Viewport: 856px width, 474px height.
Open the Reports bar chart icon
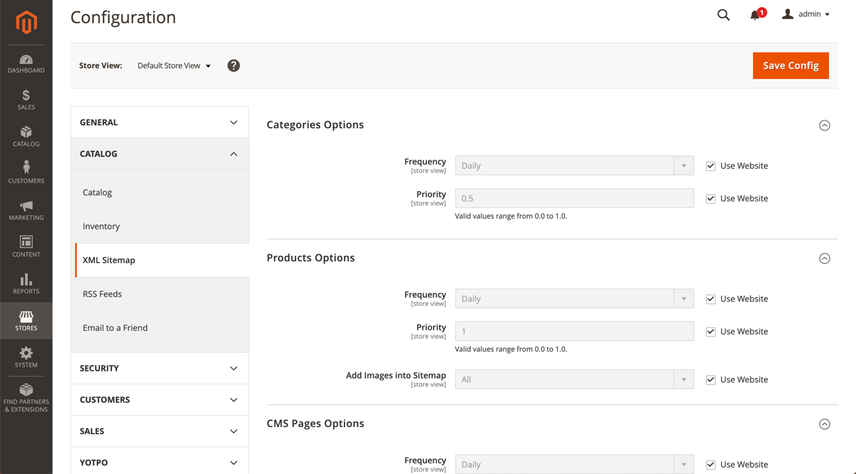(x=26, y=283)
